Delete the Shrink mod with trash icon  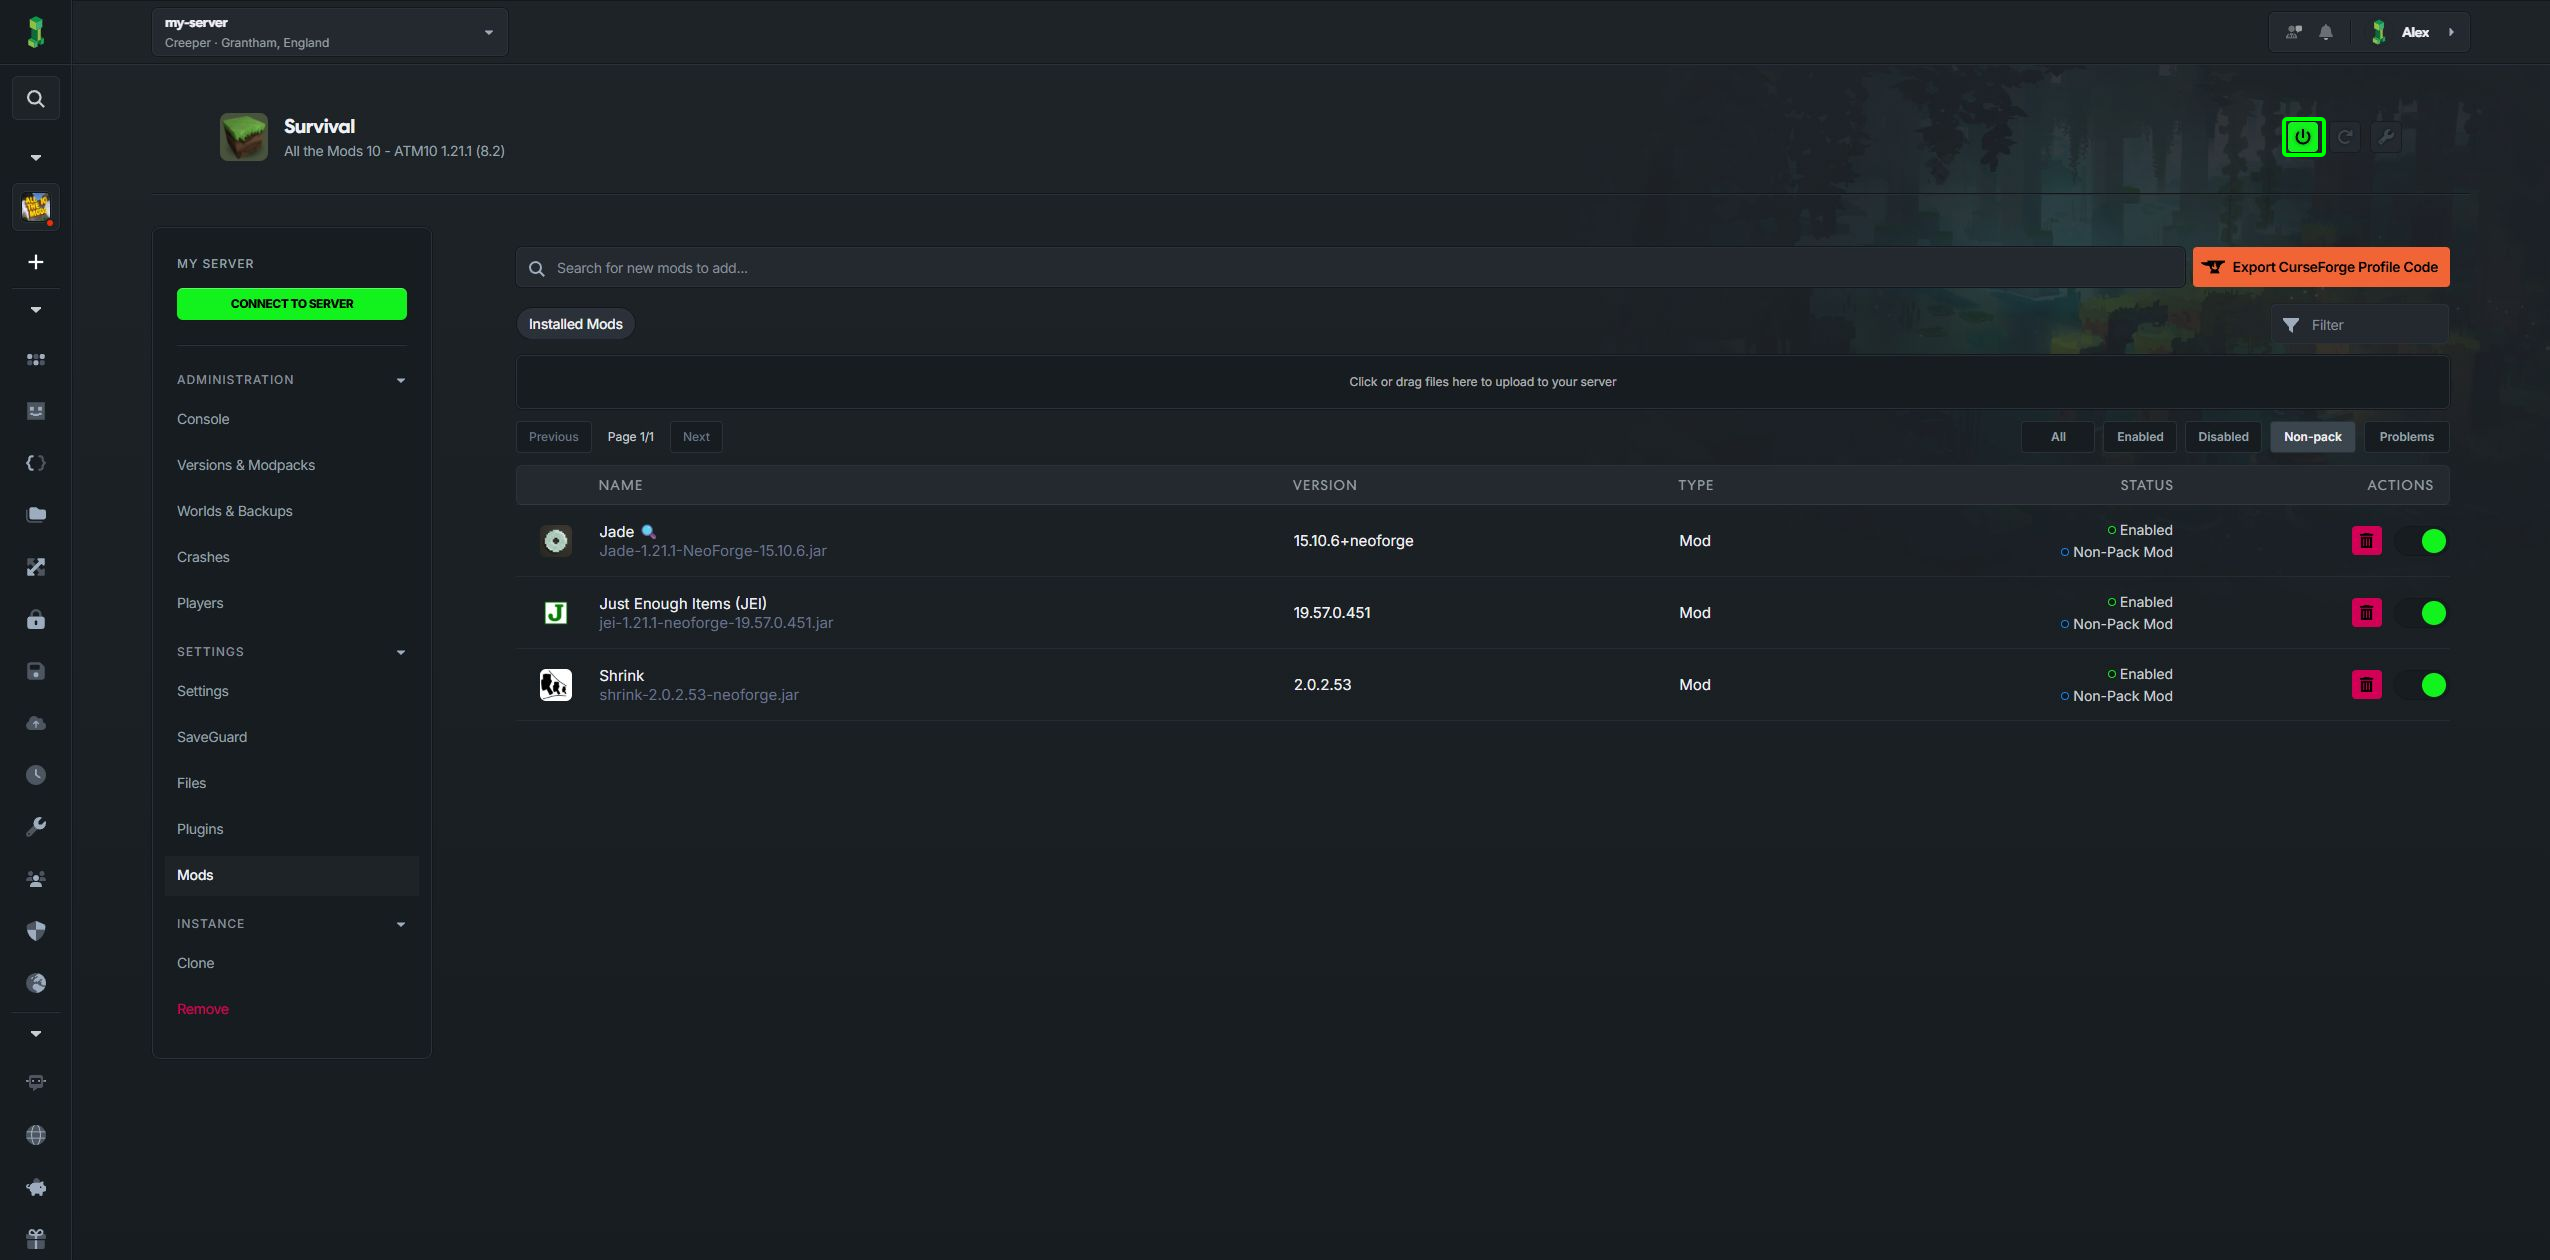click(x=2366, y=685)
